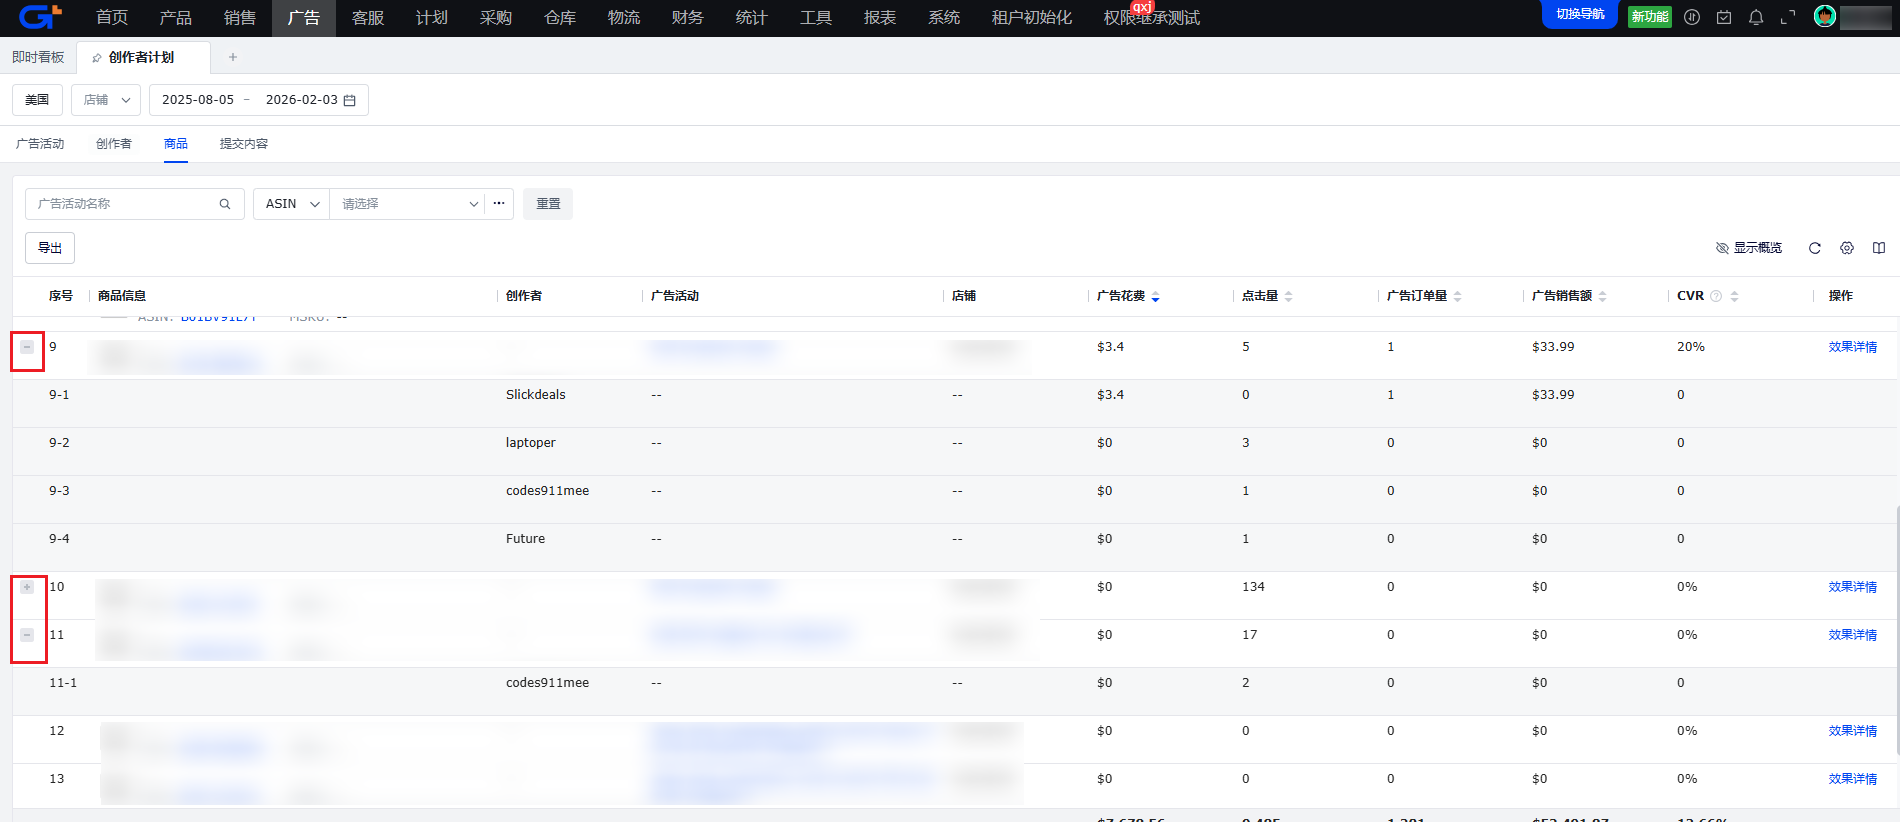Viewport: 1900px width, 822px height.
Task: Toggle 显示概览 overview visibility
Action: (1749, 248)
